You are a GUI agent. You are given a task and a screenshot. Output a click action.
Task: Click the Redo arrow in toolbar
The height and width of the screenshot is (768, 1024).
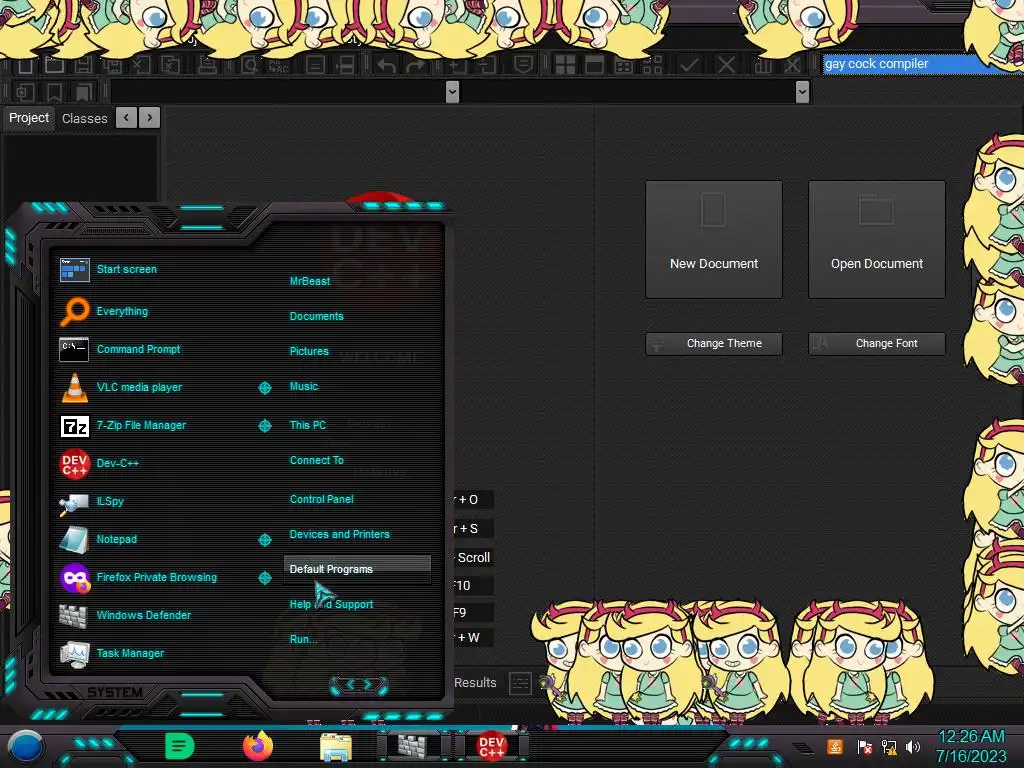[416, 65]
